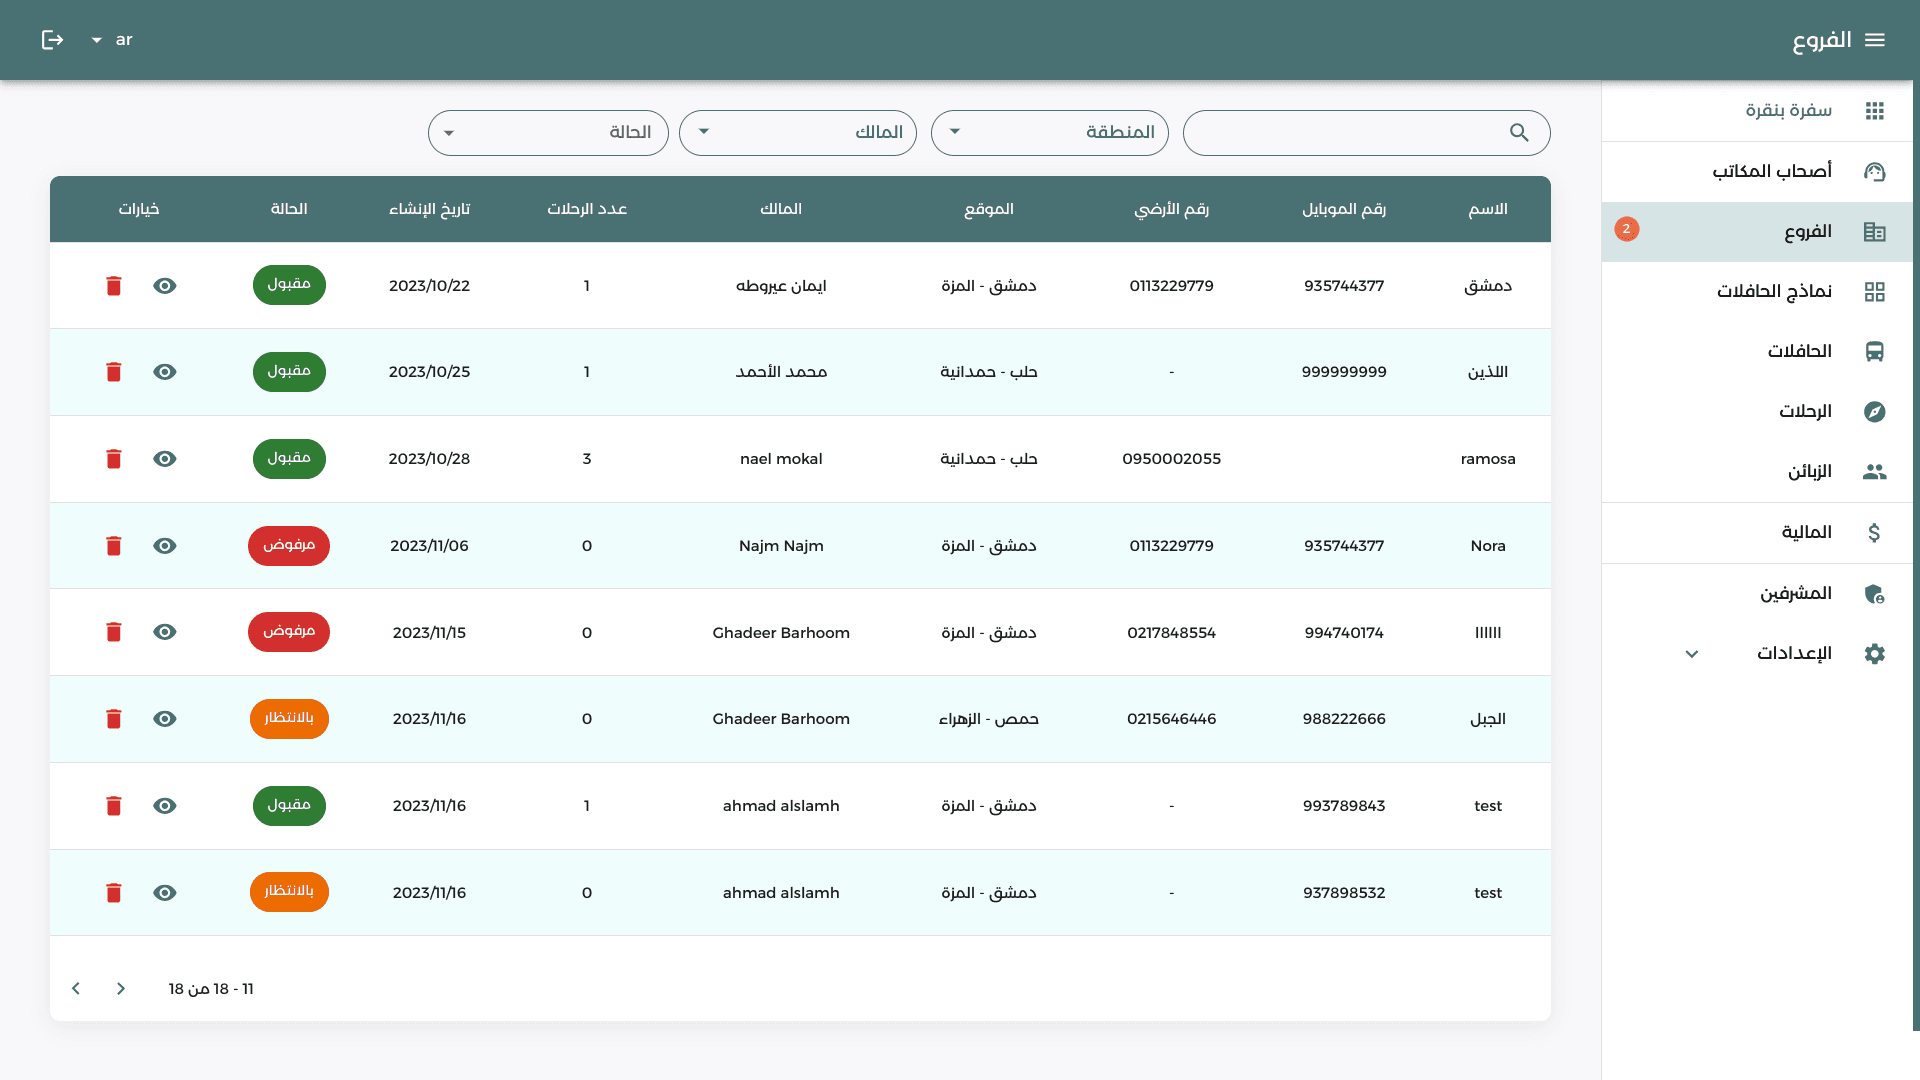This screenshot has height=1080, width=1920.
Task: Open the ar language dropdown
Action: coord(111,40)
